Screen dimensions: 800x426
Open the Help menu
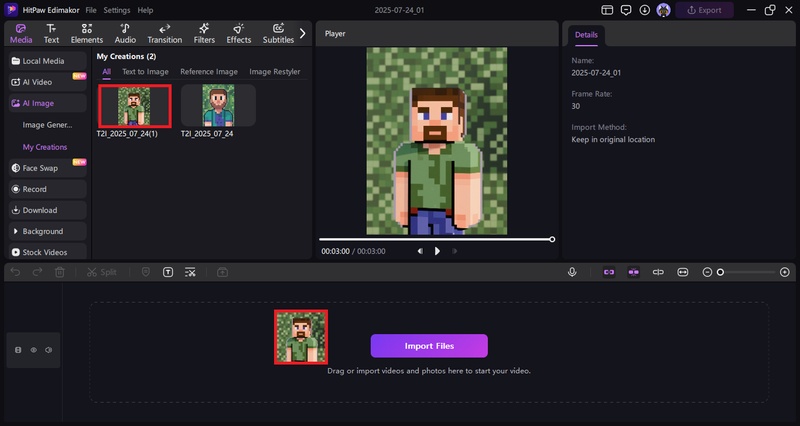pyautogui.click(x=145, y=10)
